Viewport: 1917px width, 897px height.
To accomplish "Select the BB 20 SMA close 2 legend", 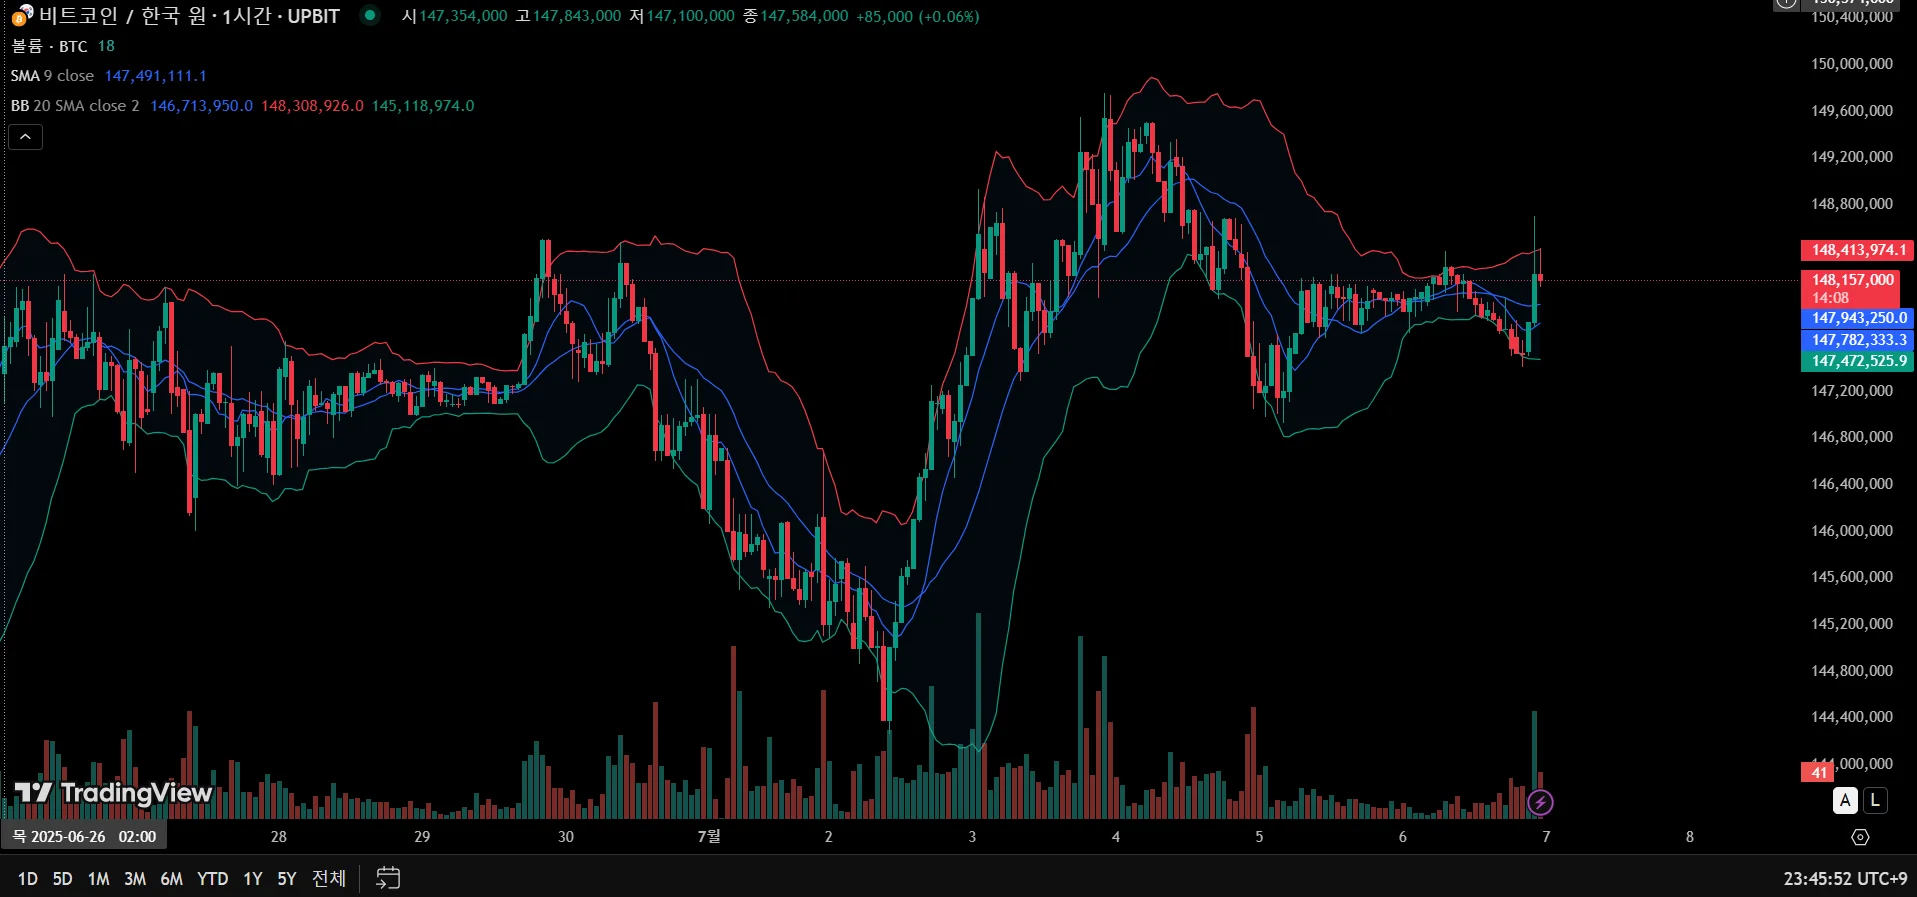I will pos(75,106).
